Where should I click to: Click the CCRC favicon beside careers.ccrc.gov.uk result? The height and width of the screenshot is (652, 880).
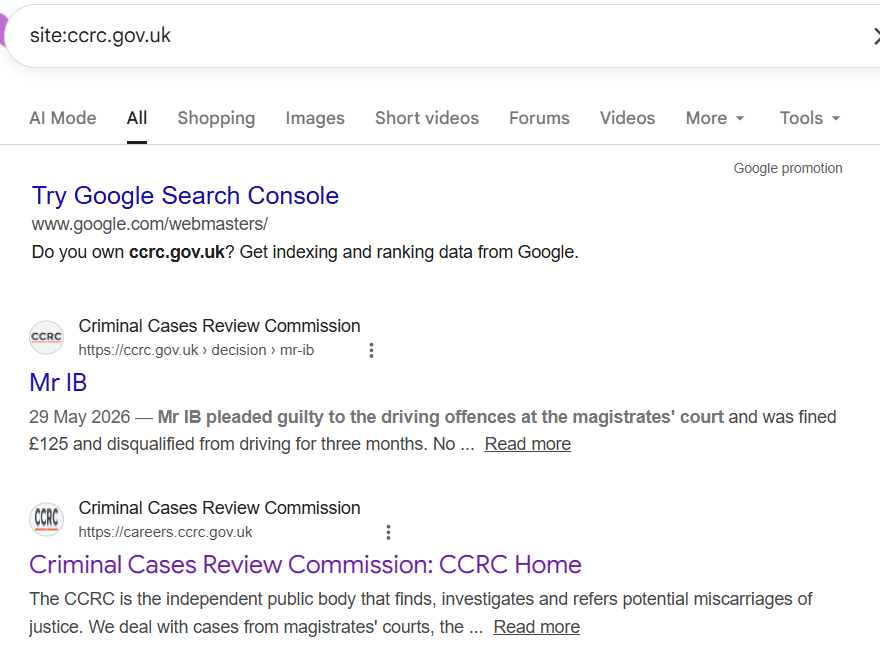[x=47, y=519]
